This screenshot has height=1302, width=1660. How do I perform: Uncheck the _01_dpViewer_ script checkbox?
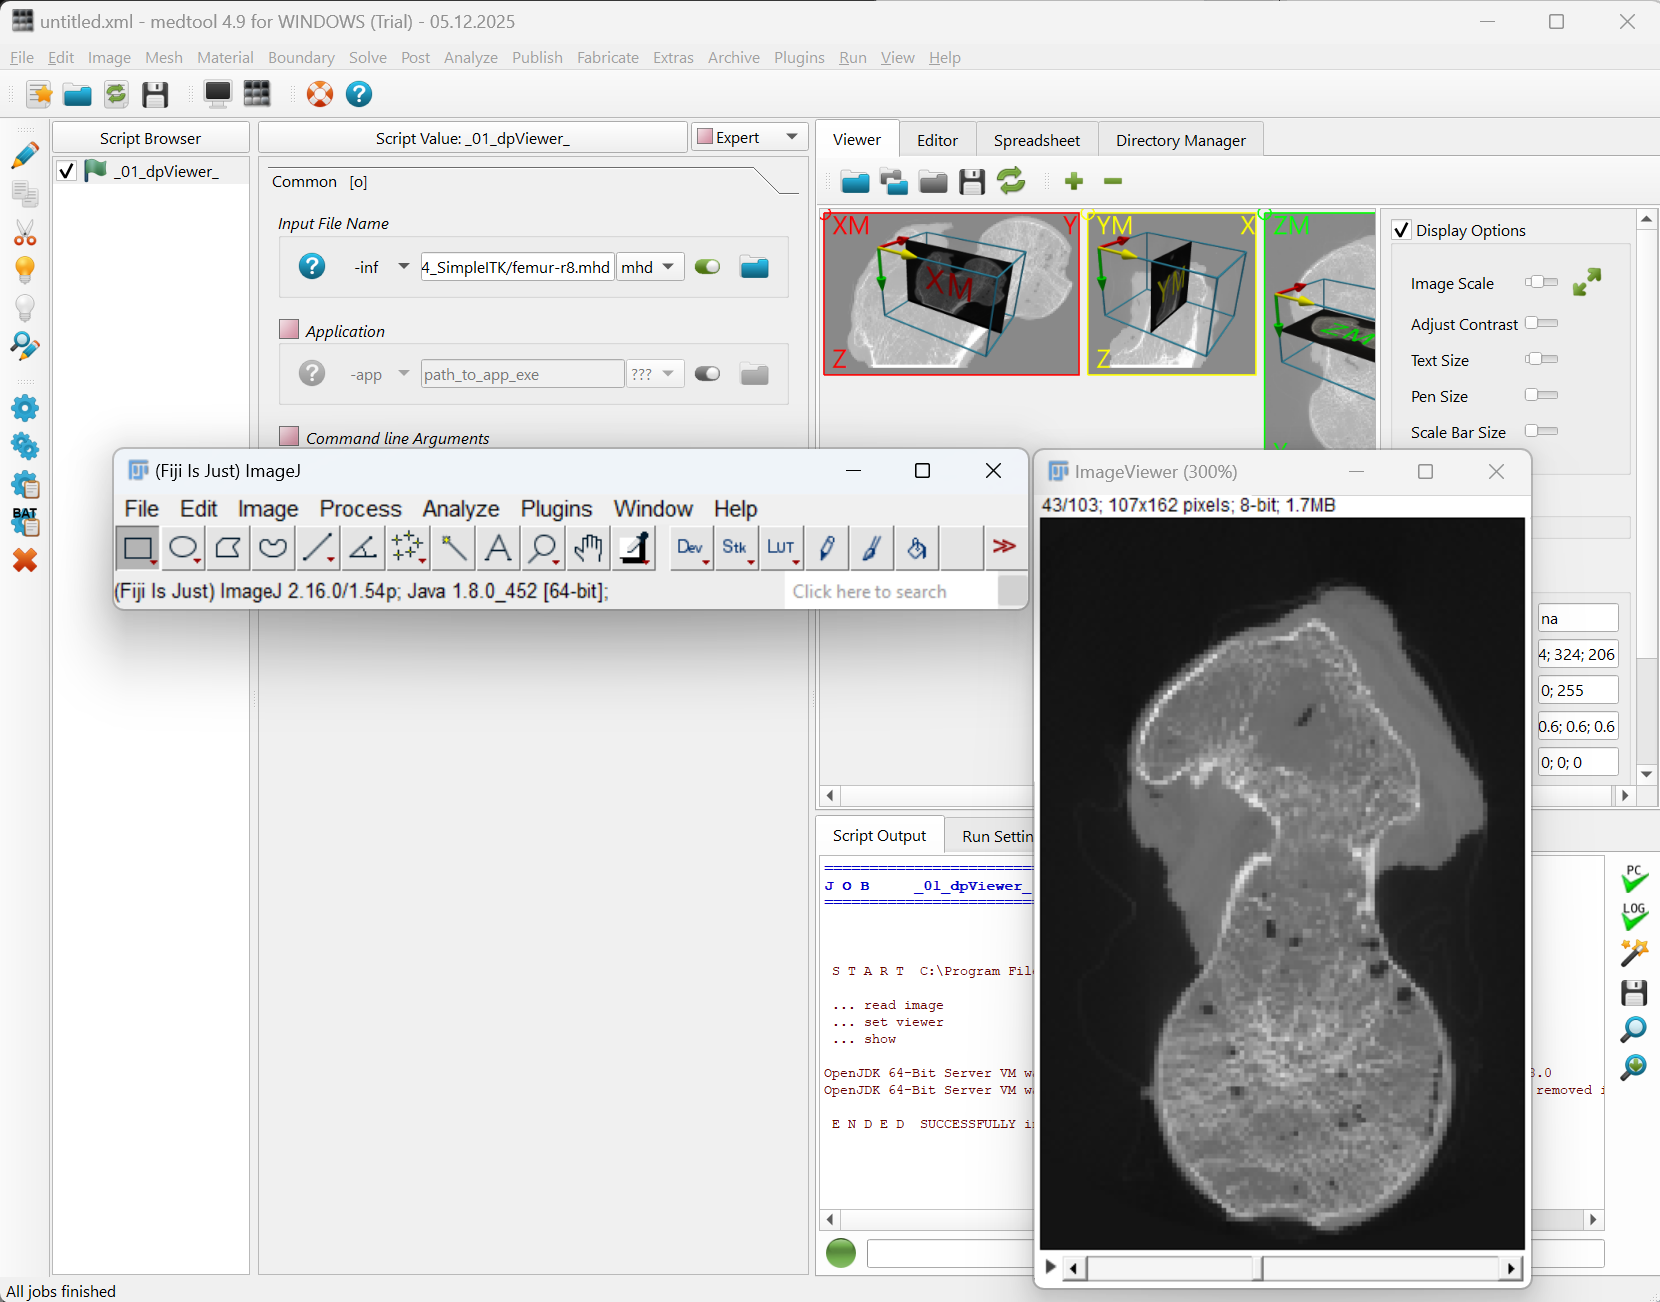click(x=67, y=171)
